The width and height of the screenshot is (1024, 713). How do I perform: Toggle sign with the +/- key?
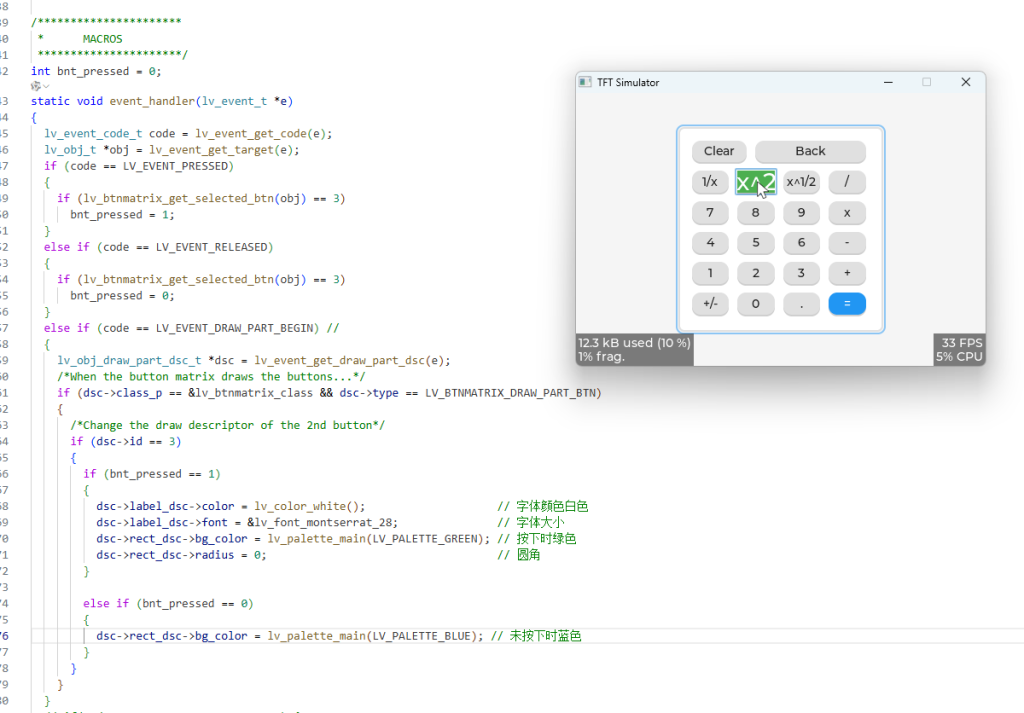point(710,304)
